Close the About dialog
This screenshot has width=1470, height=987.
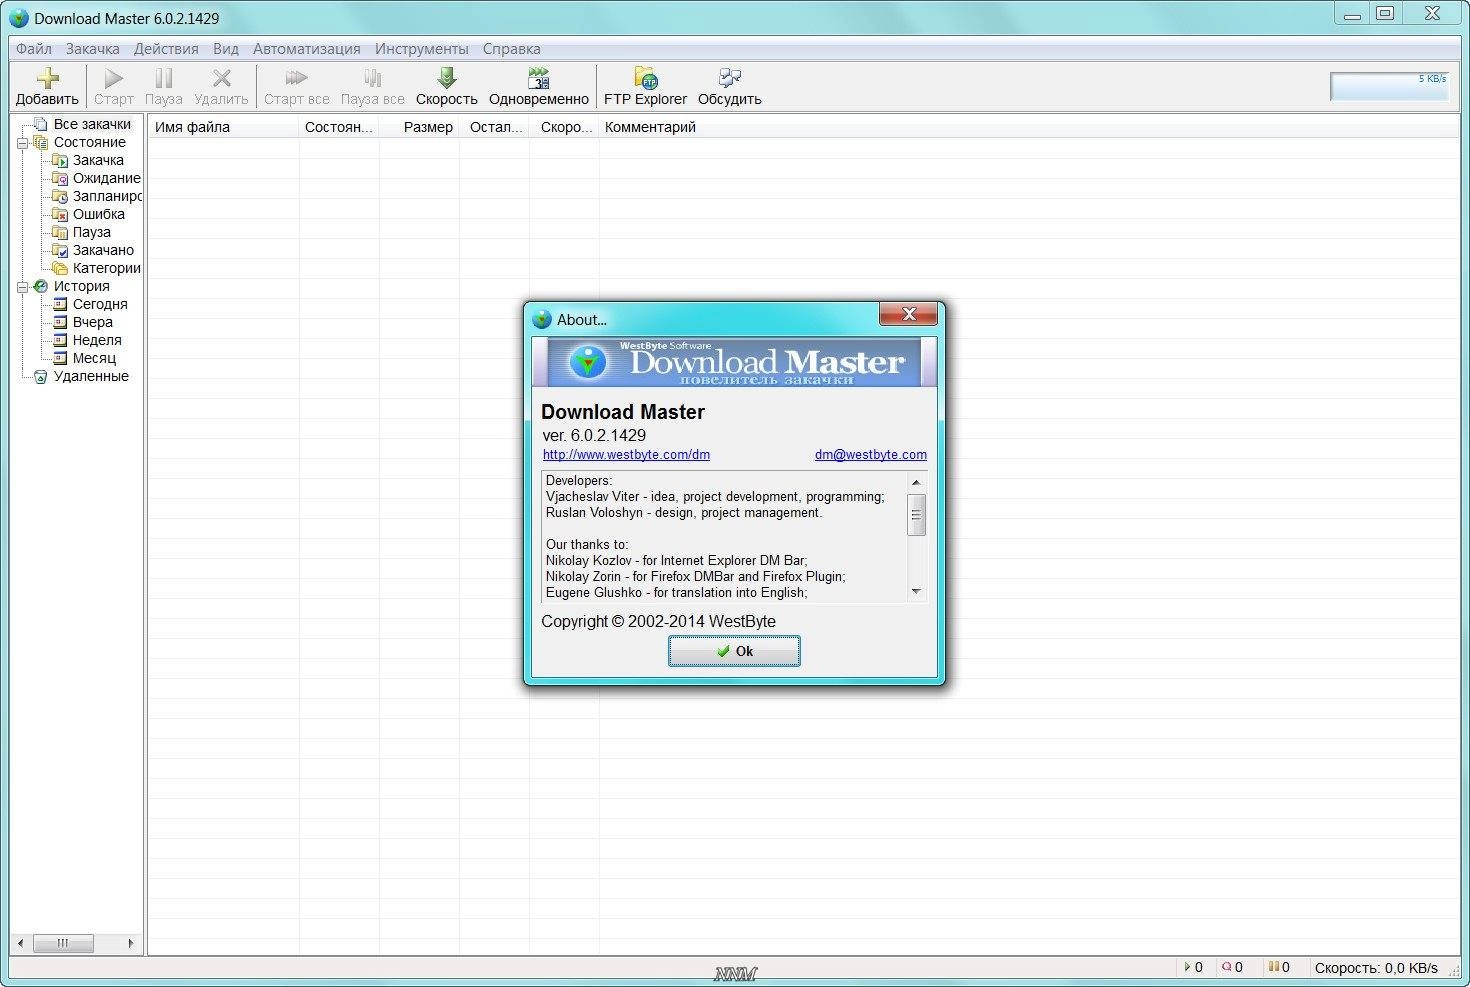pyautogui.click(x=909, y=314)
